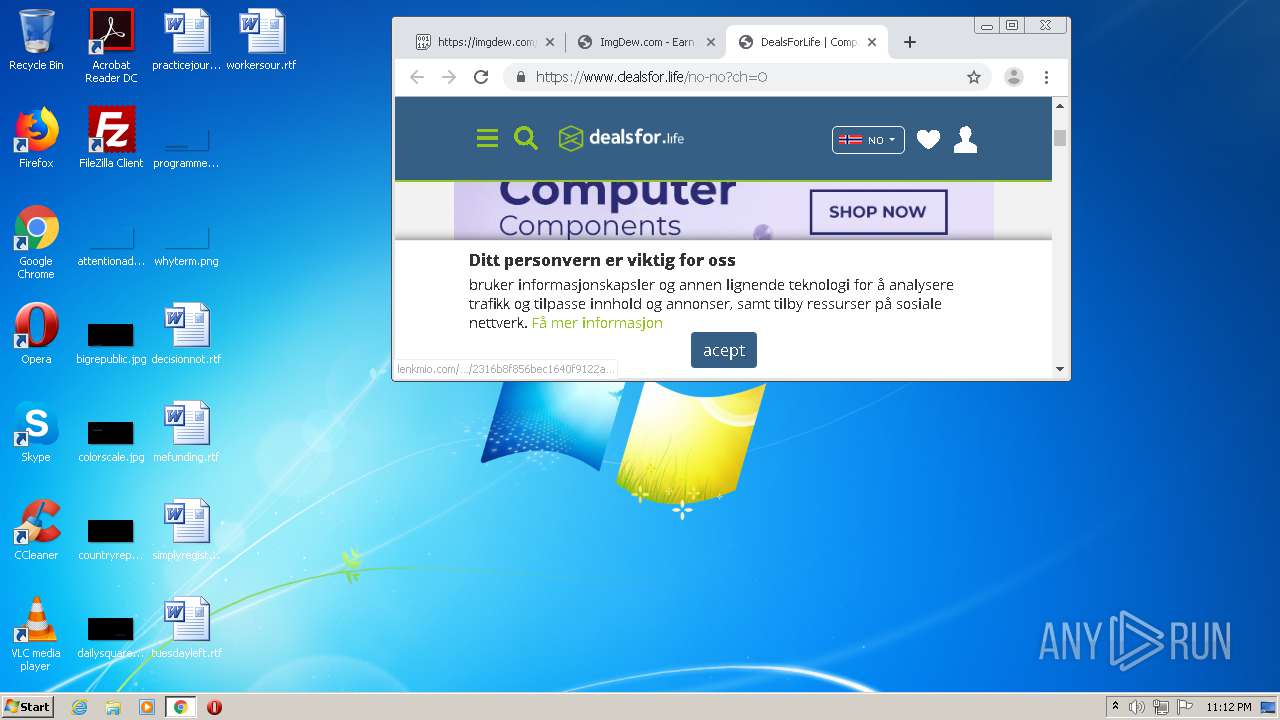Viewport: 1280px width, 720px height.
Task: Reload the page in Chrome
Action: 481,77
